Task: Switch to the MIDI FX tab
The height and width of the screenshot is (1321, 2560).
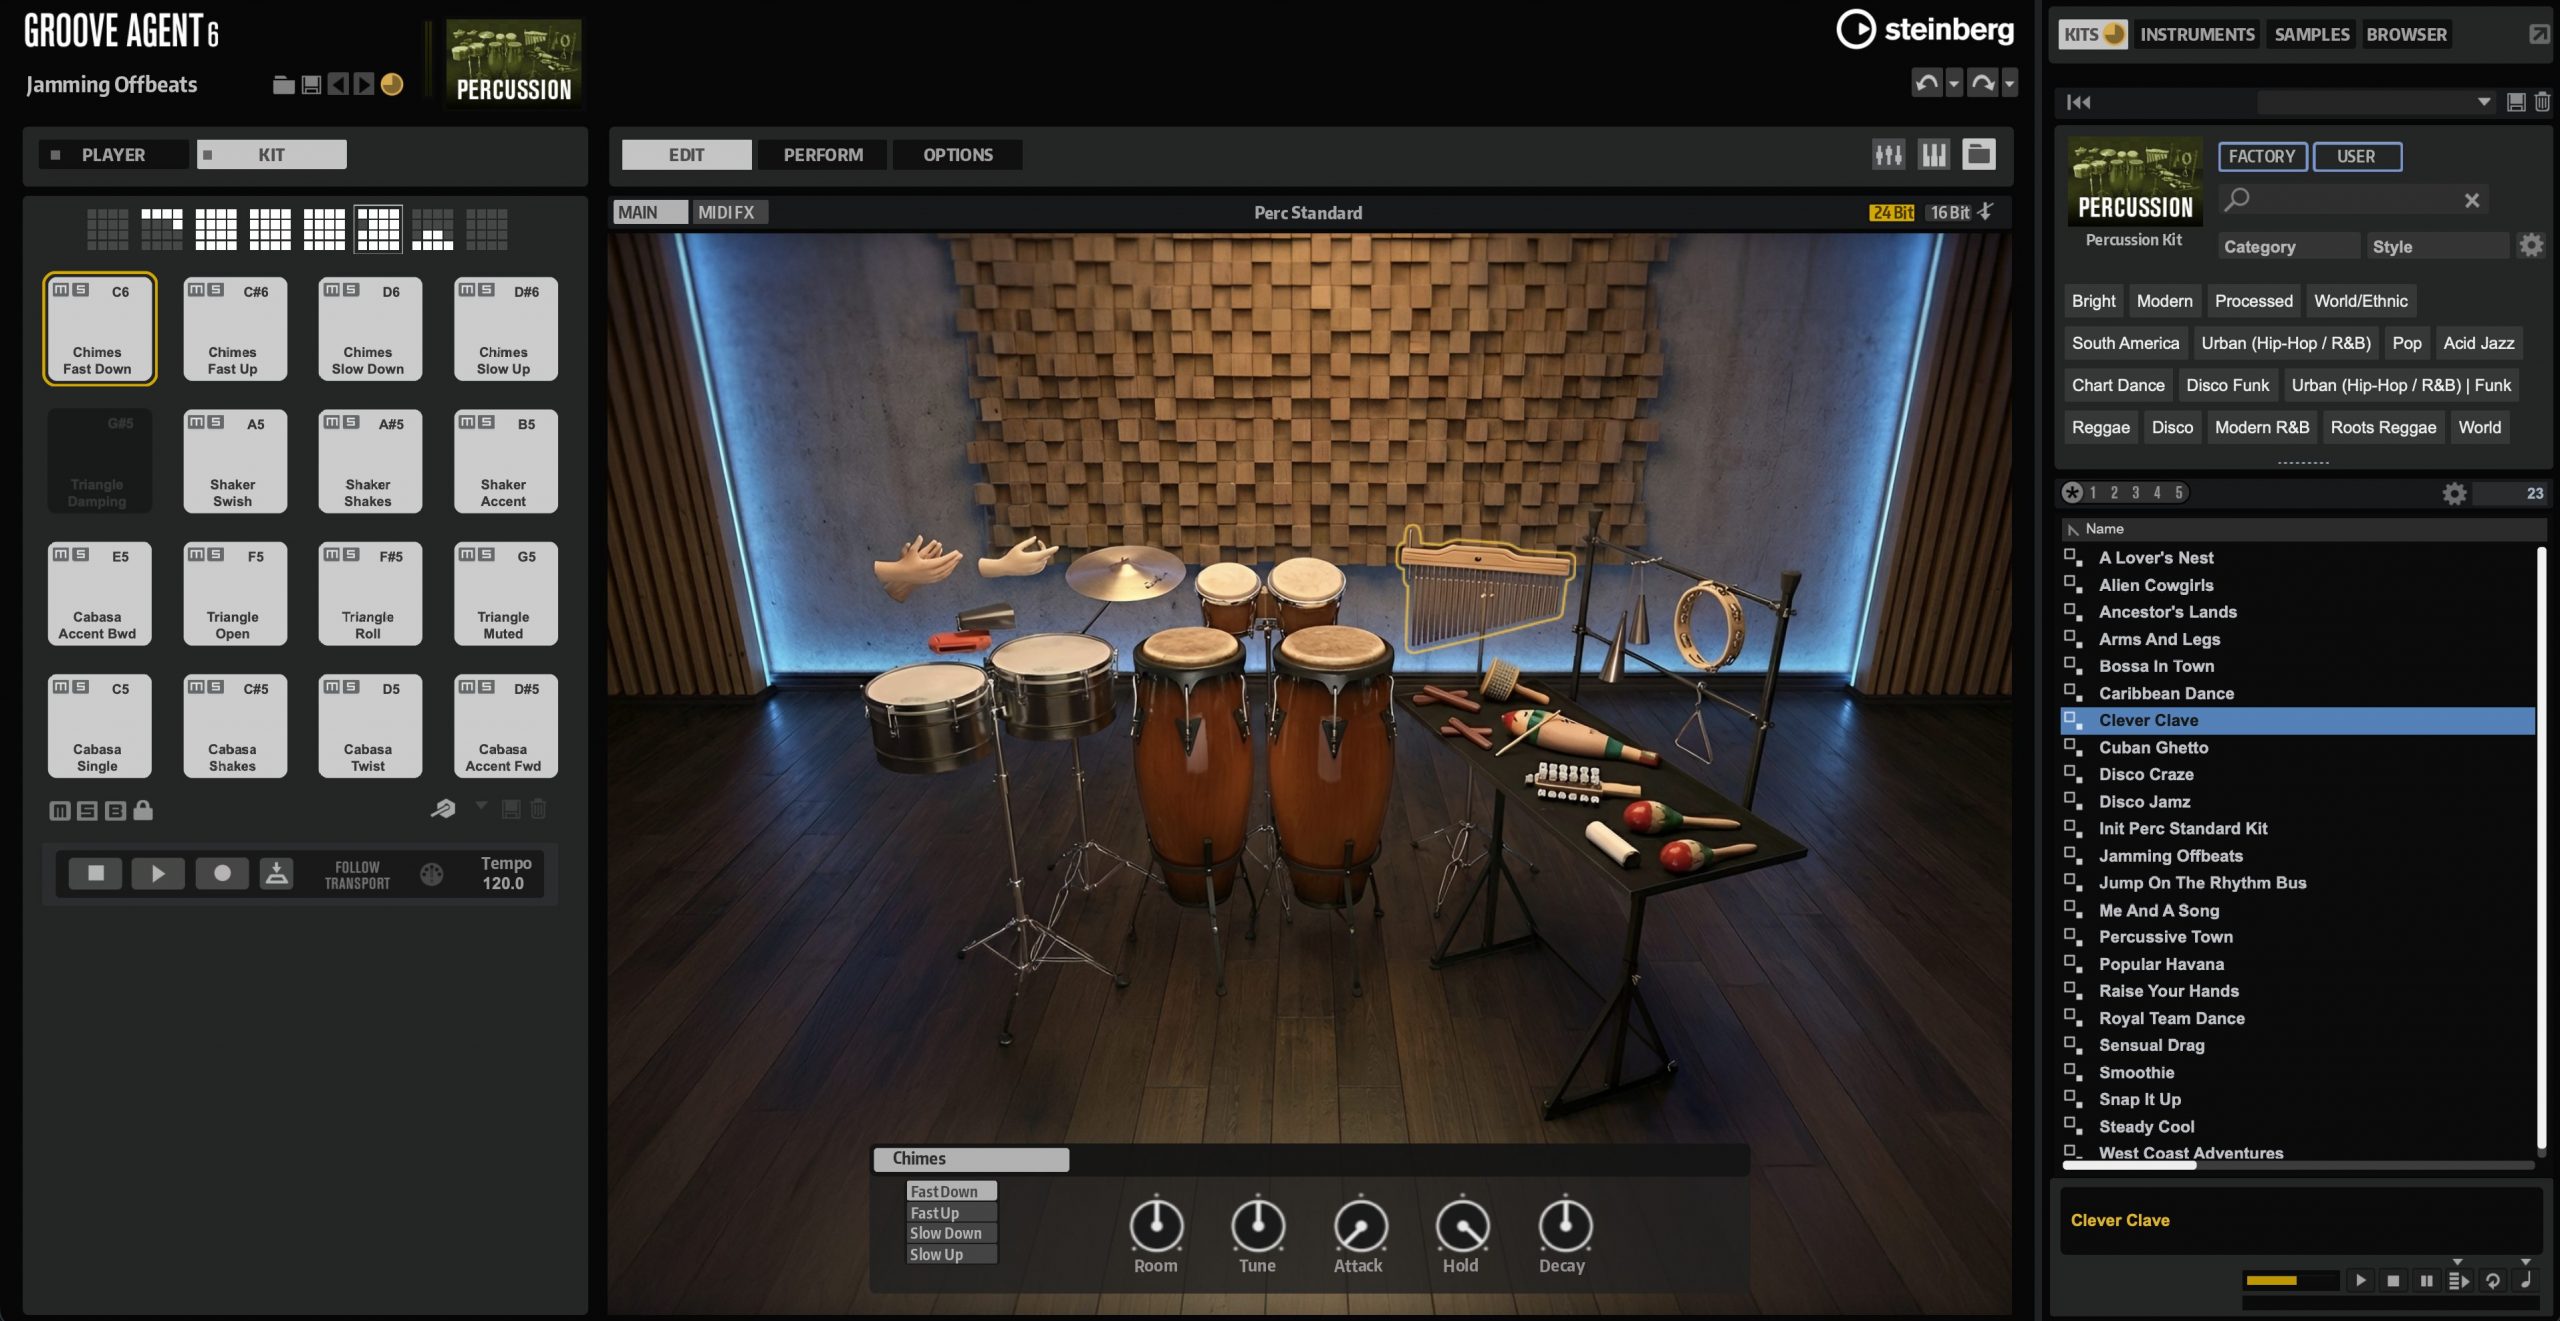Action: pos(728,212)
